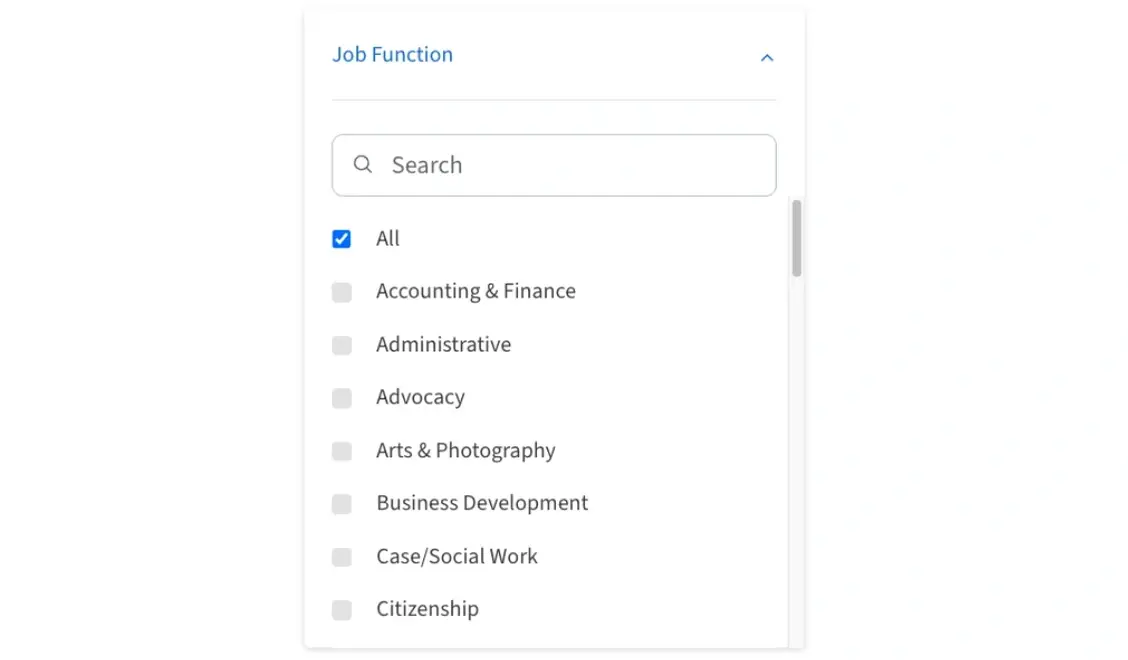
Task: Click the "Arts & Photography" label
Action: click(x=465, y=451)
